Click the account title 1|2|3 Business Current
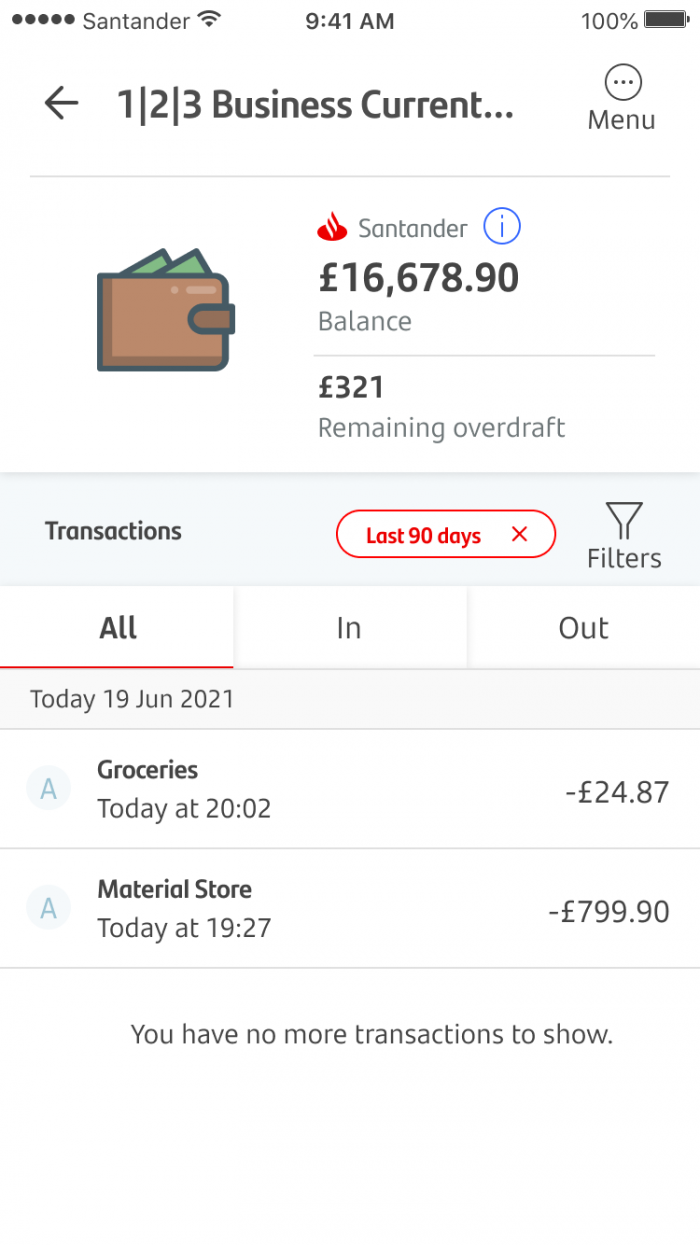This screenshot has width=700, height=1245. [x=316, y=103]
